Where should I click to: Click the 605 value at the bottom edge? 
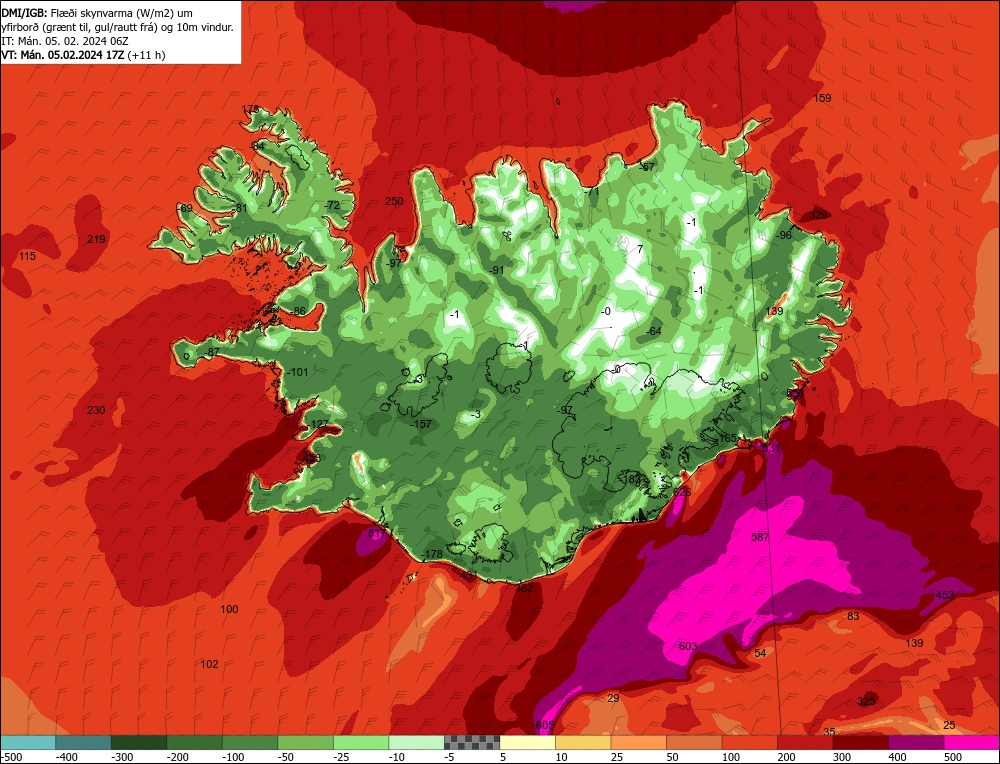tap(545, 725)
